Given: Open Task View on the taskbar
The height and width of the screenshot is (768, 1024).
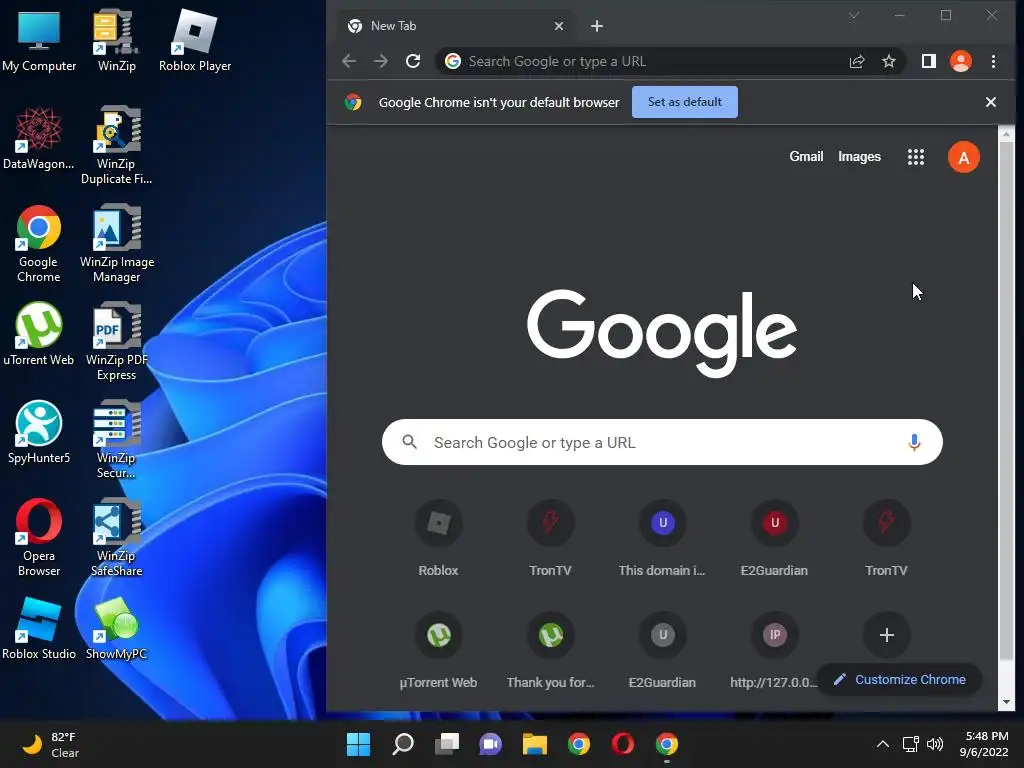Looking at the screenshot, I should pos(447,744).
